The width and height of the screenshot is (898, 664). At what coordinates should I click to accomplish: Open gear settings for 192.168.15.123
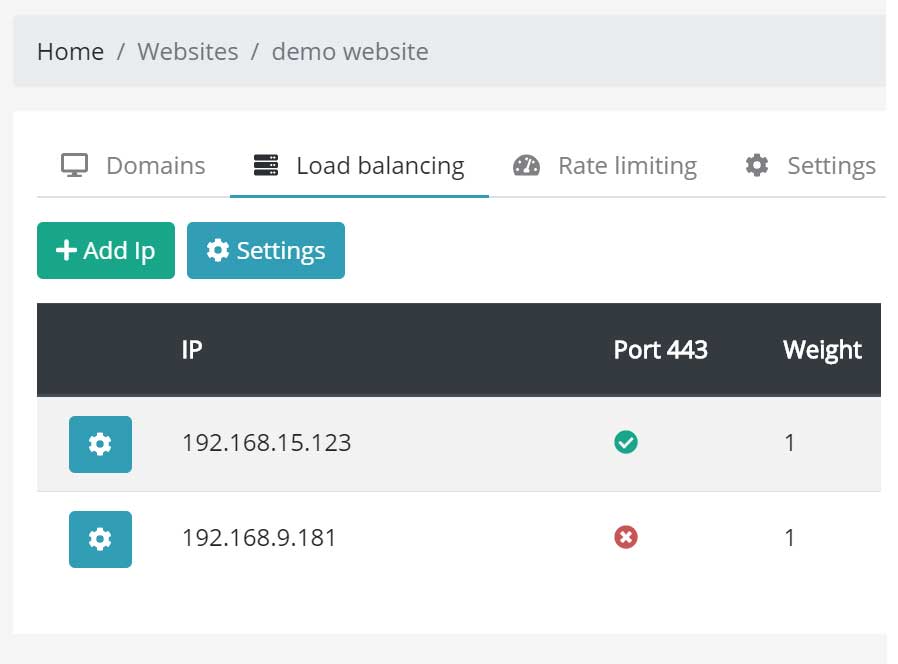point(100,444)
